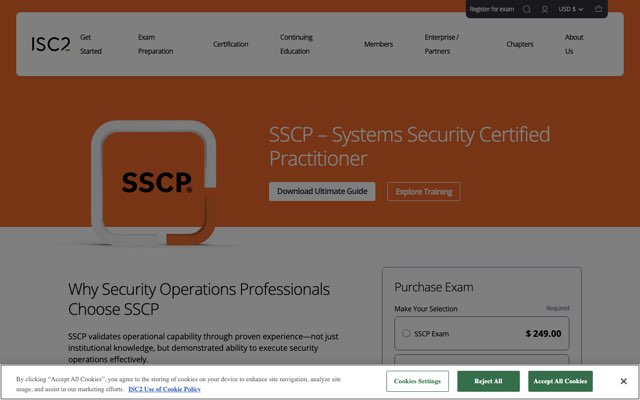Expand the USD $ currency dropdown

pos(571,9)
